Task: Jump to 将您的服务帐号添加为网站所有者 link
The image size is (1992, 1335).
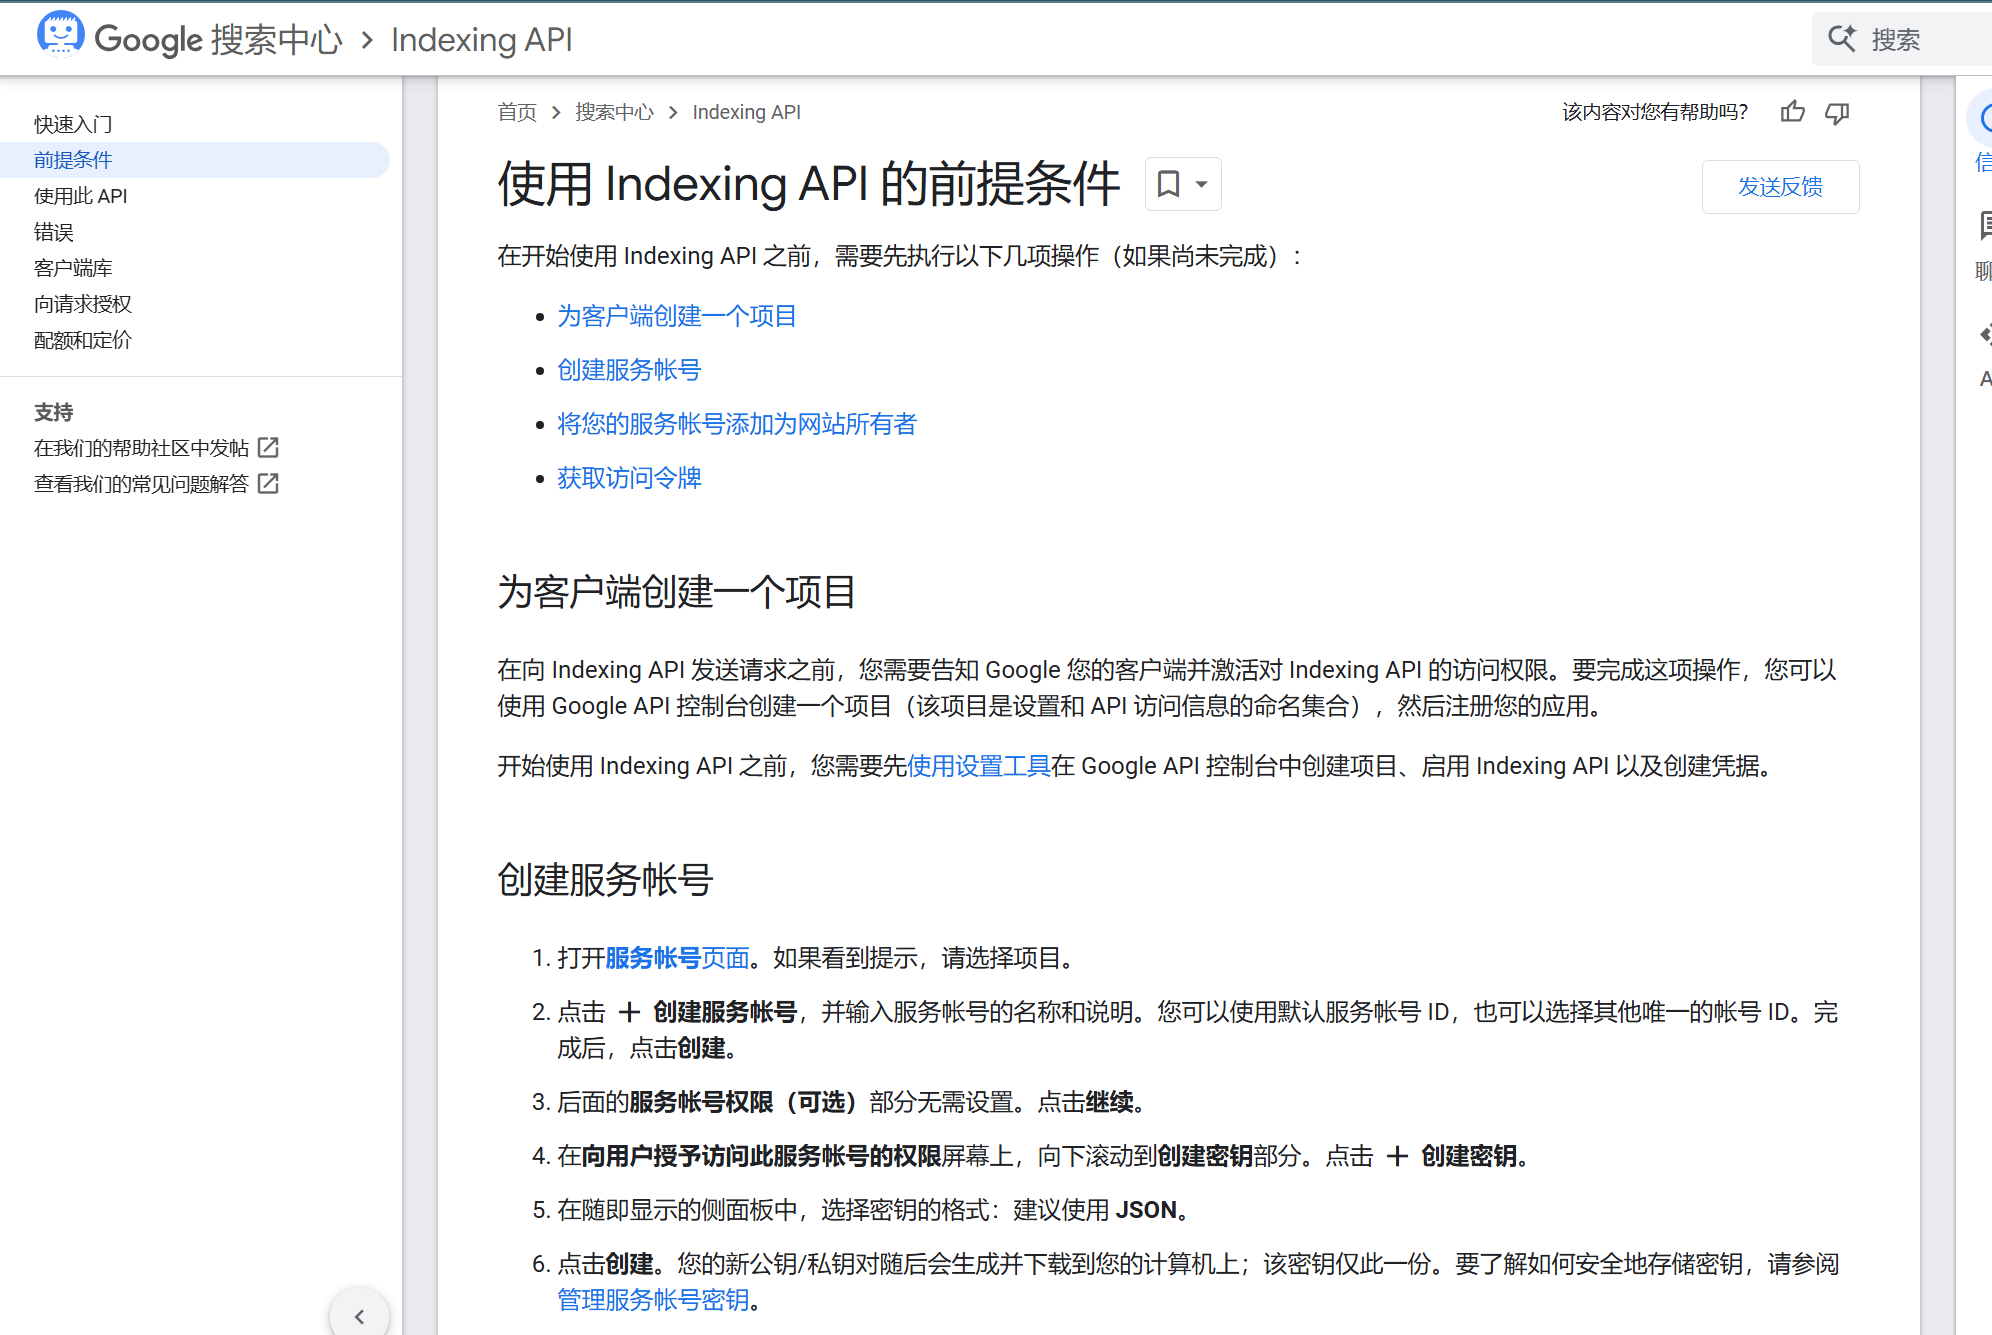Action: (x=737, y=424)
